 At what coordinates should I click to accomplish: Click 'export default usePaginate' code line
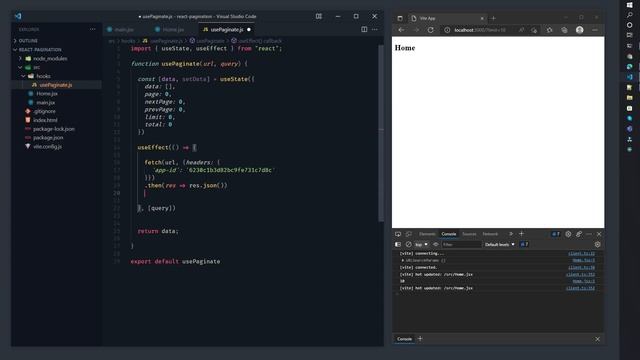[175, 262]
